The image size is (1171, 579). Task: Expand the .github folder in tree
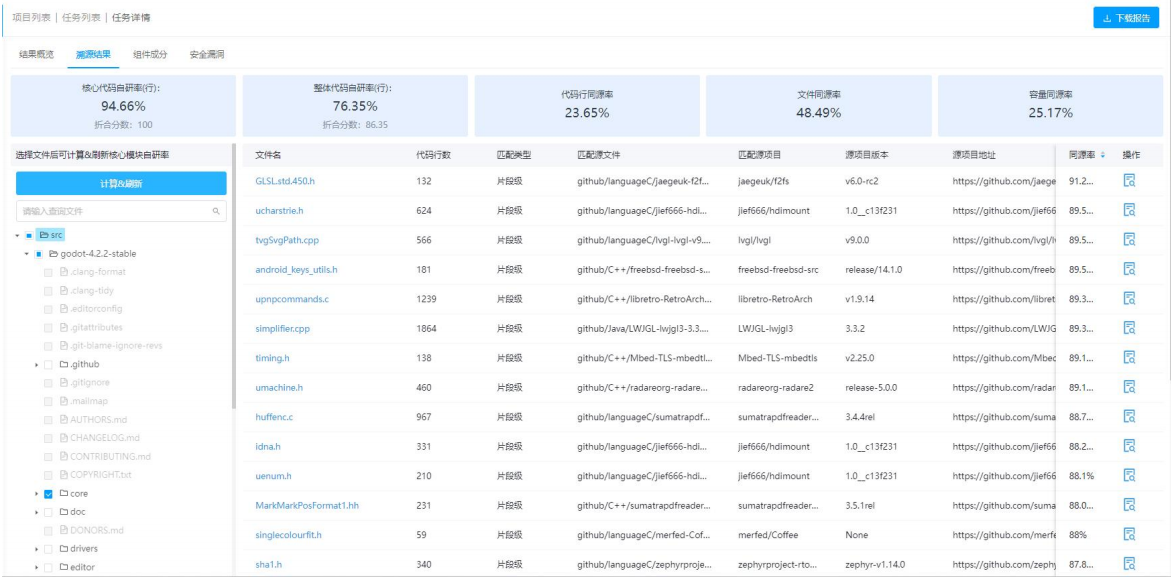coord(37,365)
